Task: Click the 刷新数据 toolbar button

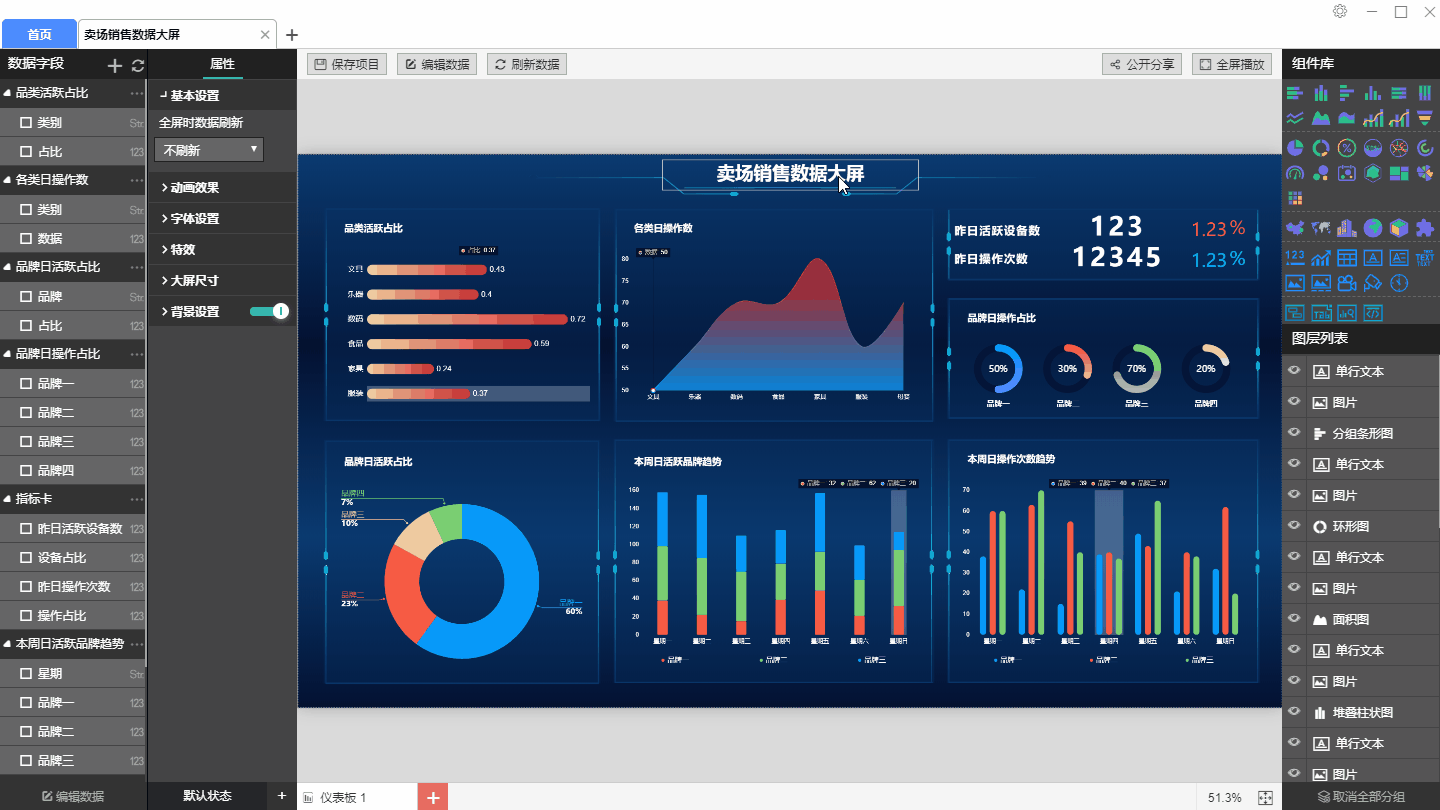Action: tap(527, 64)
